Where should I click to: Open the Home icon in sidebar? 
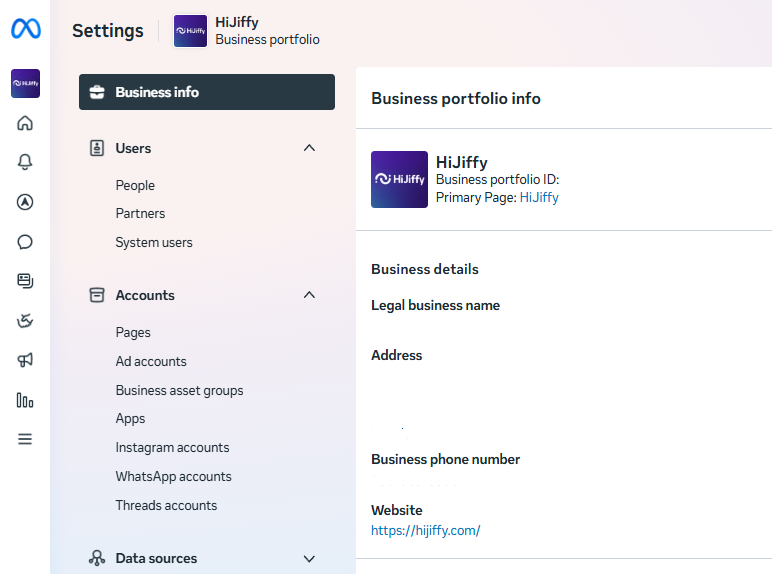coord(25,123)
